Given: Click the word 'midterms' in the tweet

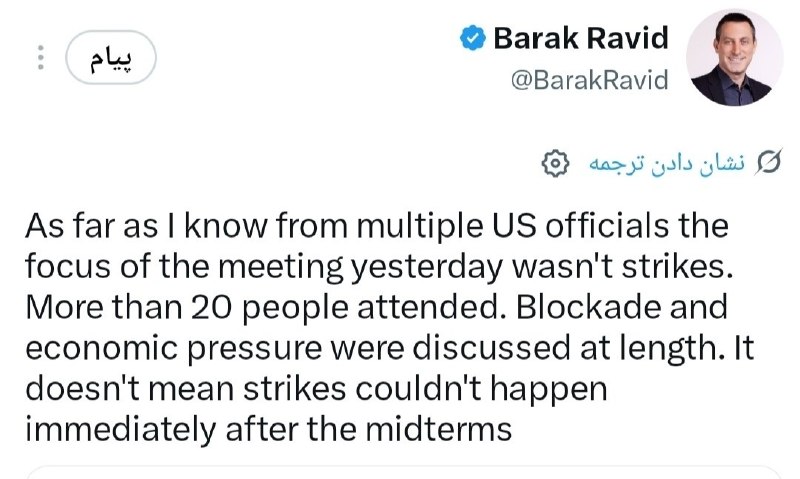Looking at the screenshot, I should 439,430.
